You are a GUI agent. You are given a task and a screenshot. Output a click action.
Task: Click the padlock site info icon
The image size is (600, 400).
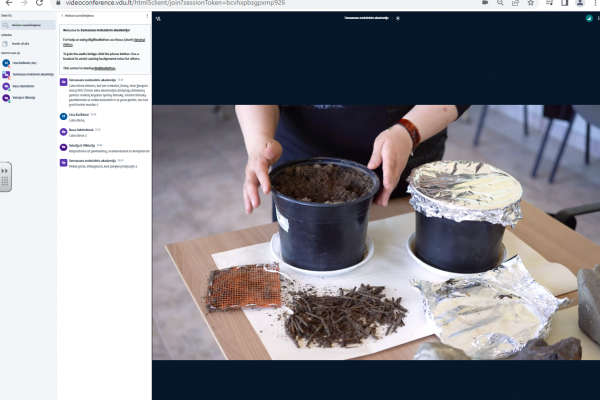58,3
